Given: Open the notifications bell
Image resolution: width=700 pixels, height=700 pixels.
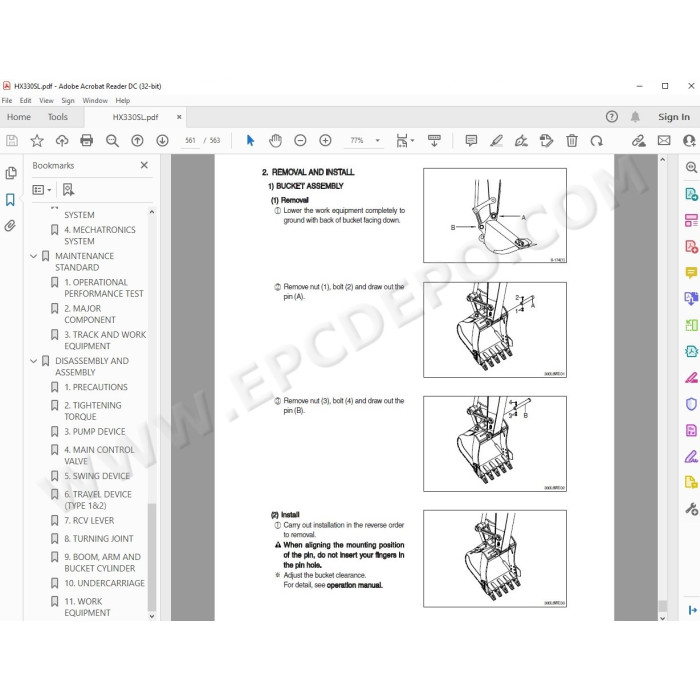Looking at the screenshot, I should tap(635, 117).
